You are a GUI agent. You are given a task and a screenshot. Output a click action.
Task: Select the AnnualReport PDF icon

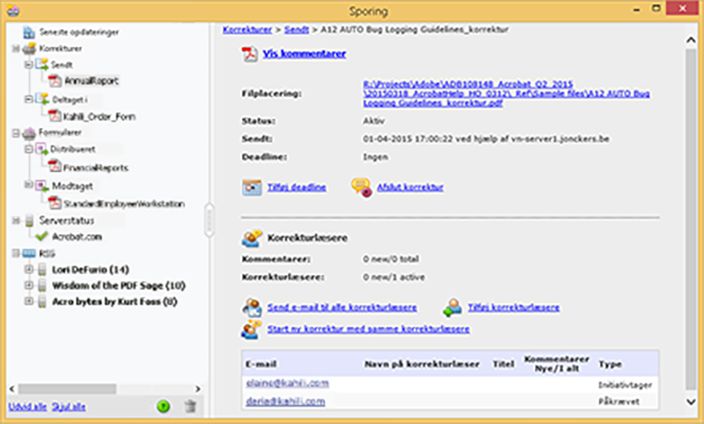pos(55,81)
